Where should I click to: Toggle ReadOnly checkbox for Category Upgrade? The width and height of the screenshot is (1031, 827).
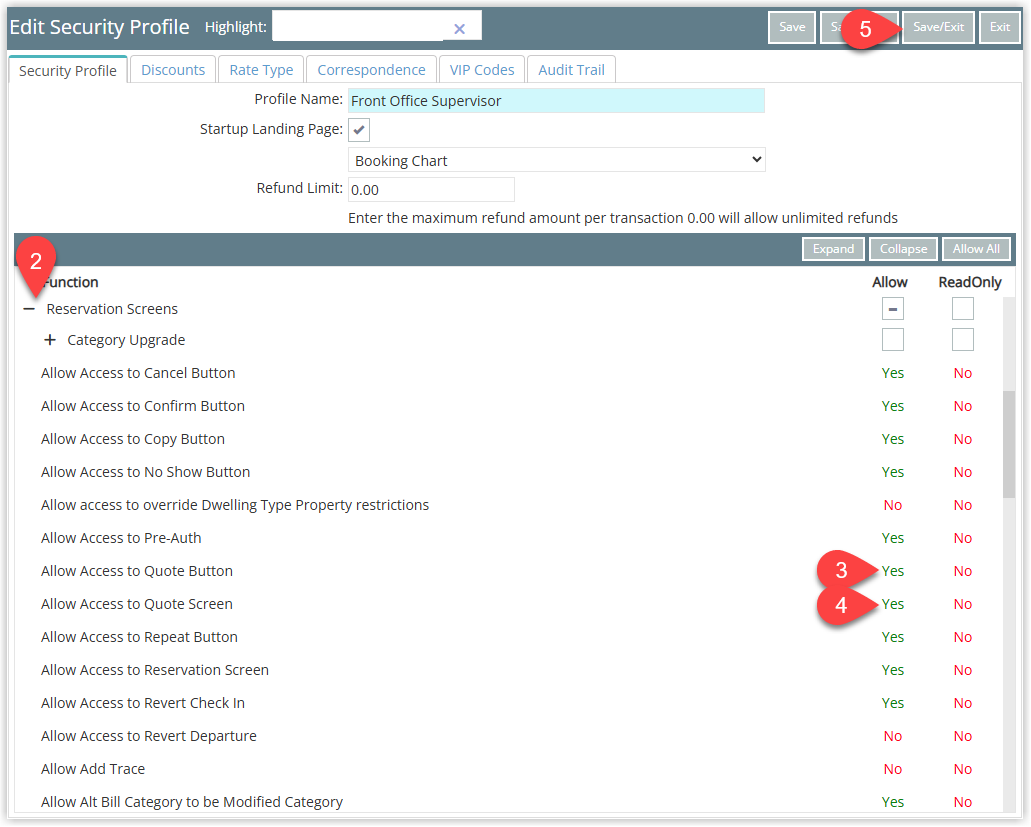point(963,340)
